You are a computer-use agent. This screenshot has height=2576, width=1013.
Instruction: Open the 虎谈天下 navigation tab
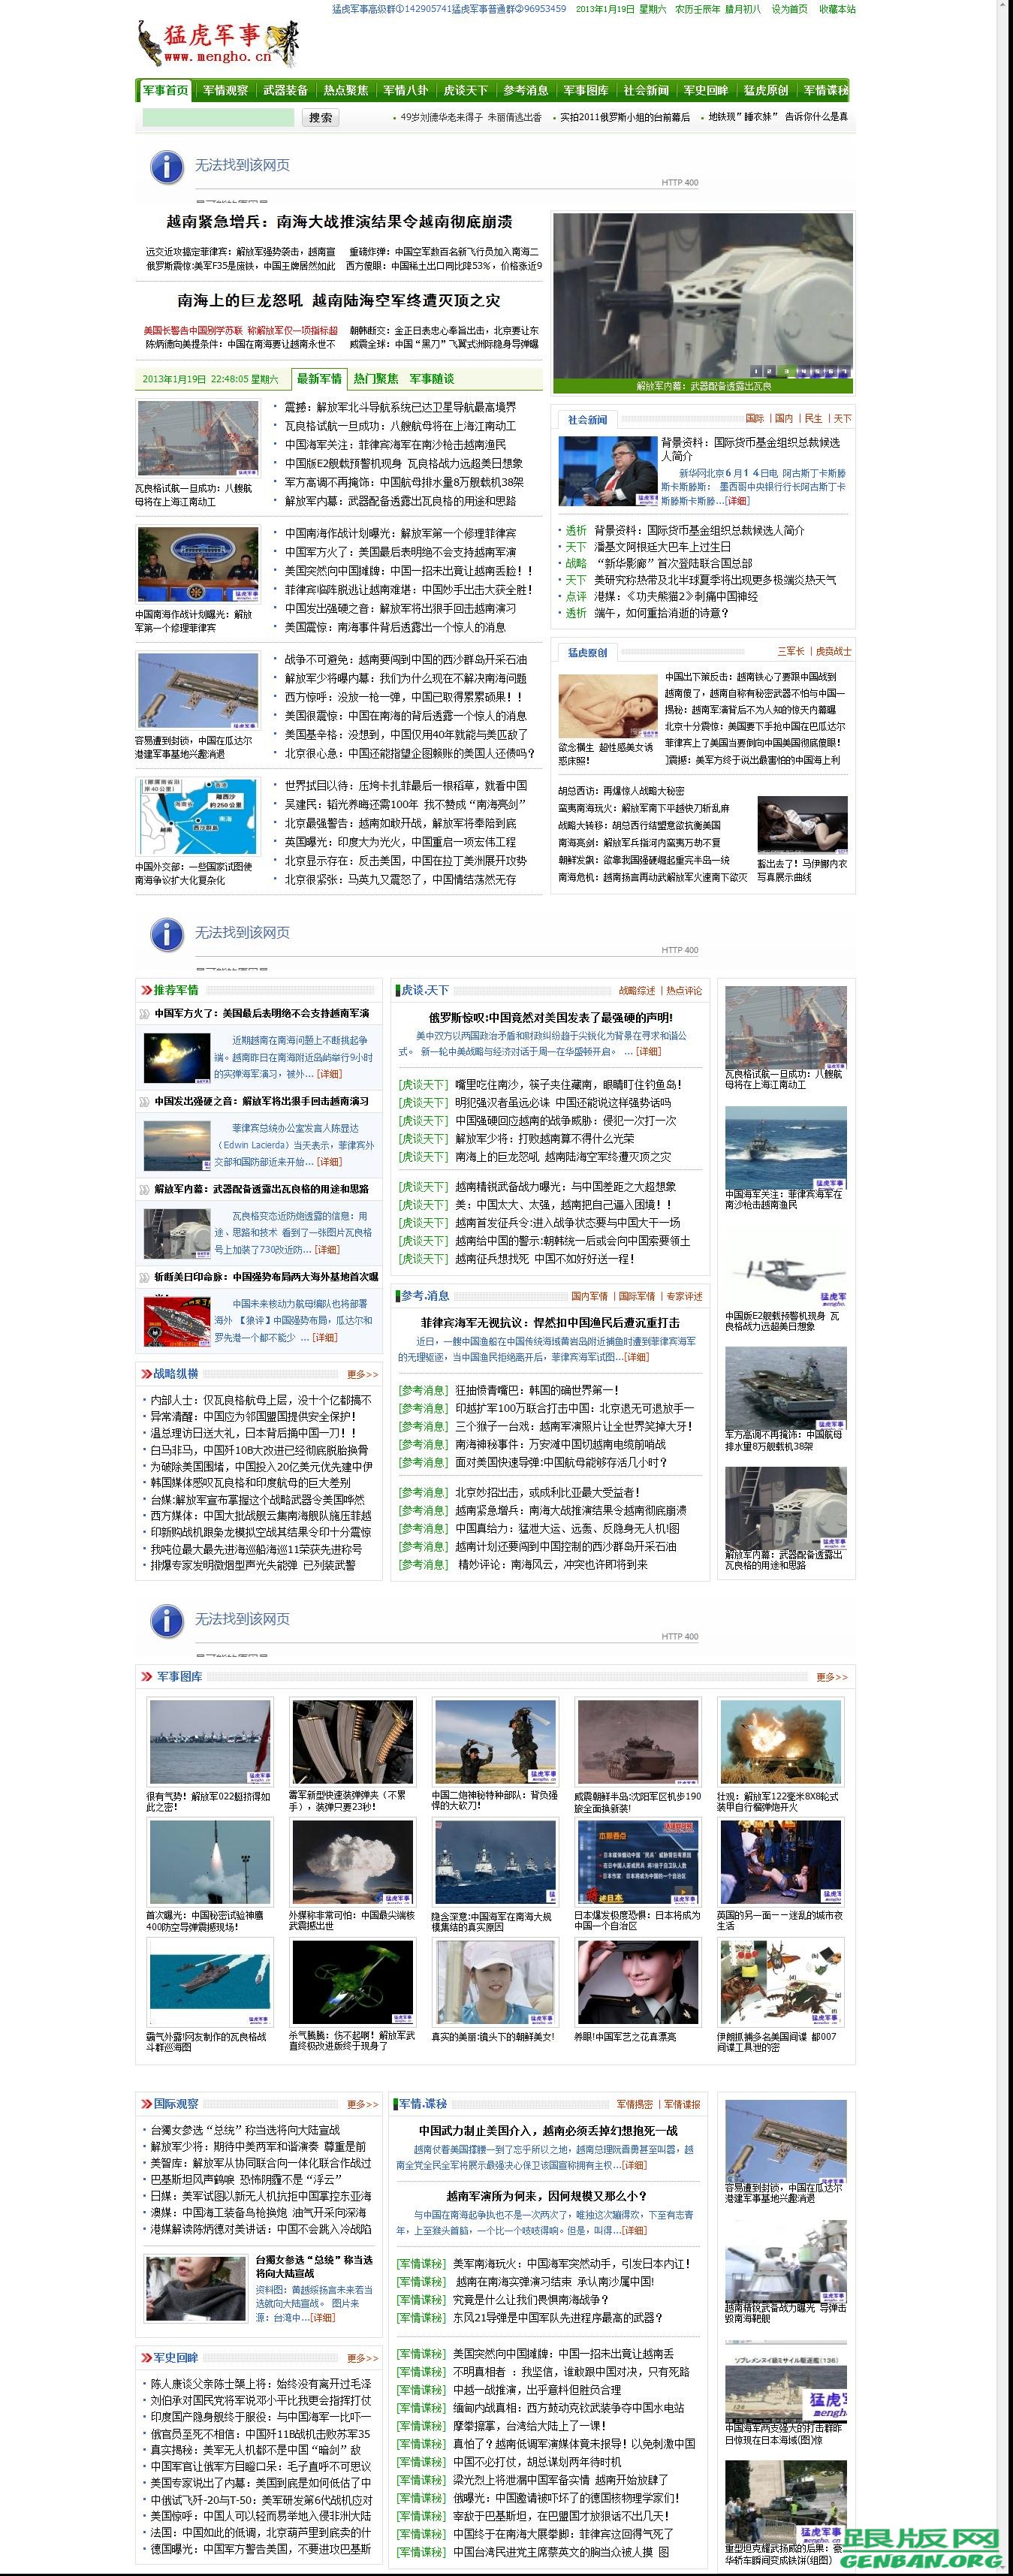click(465, 90)
